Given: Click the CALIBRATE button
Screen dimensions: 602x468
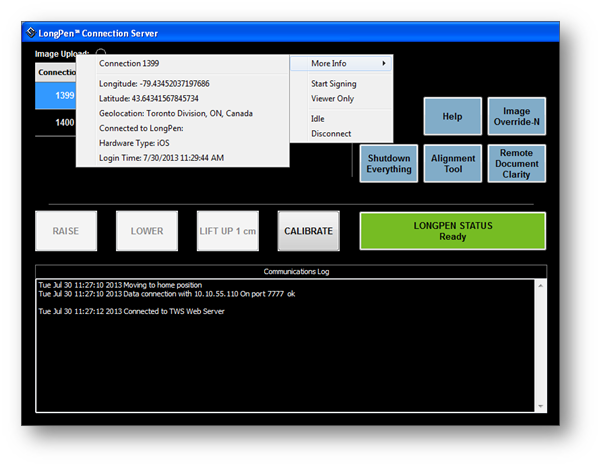Looking at the screenshot, I should click(308, 231).
